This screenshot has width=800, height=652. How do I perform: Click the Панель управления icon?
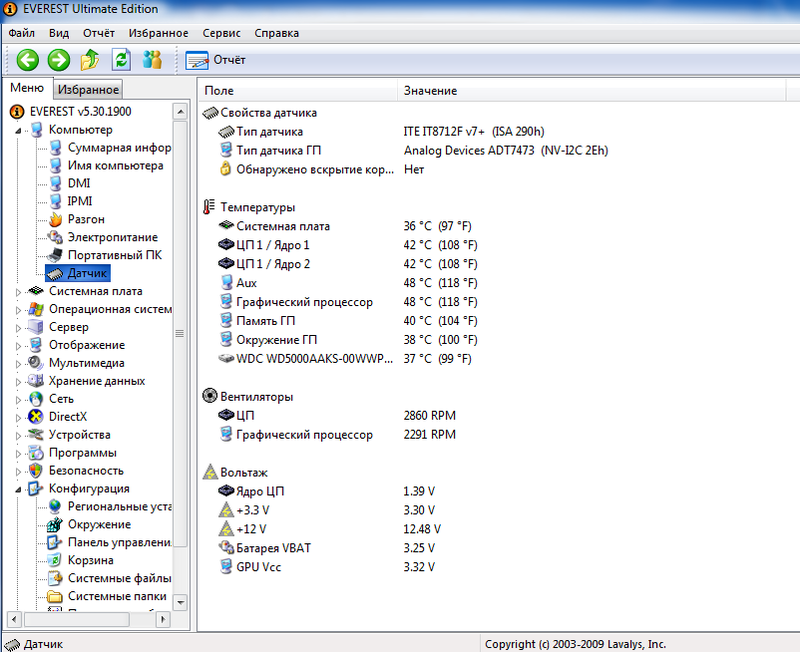click(55, 542)
